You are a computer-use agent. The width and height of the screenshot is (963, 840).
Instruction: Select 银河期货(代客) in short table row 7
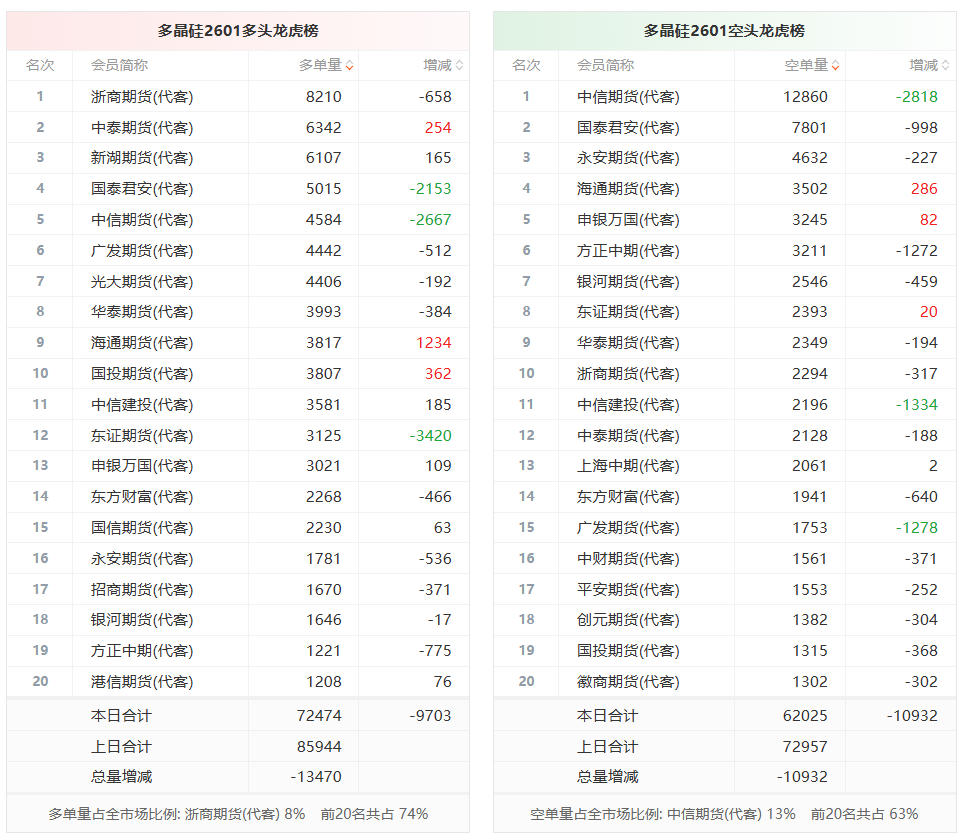click(628, 281)
